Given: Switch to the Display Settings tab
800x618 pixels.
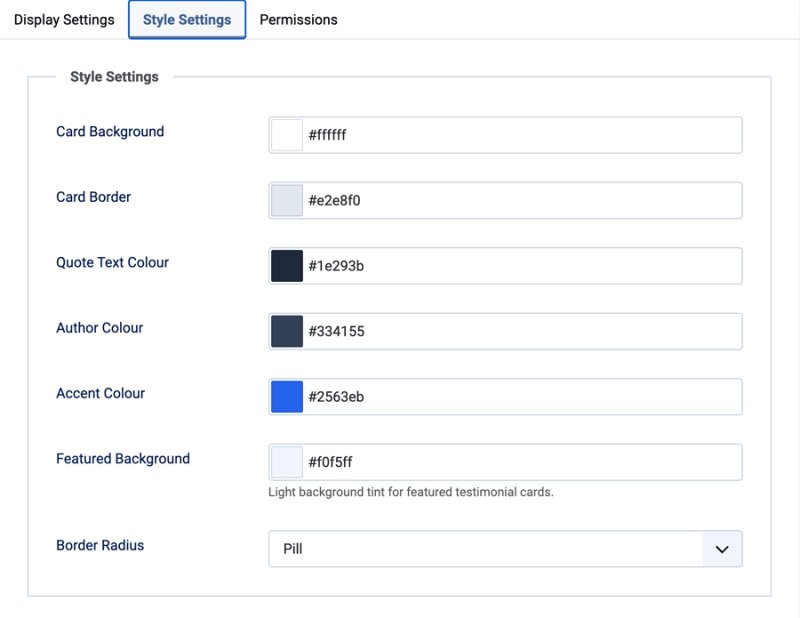Looking at the screenshot, I should pos(64,19).
